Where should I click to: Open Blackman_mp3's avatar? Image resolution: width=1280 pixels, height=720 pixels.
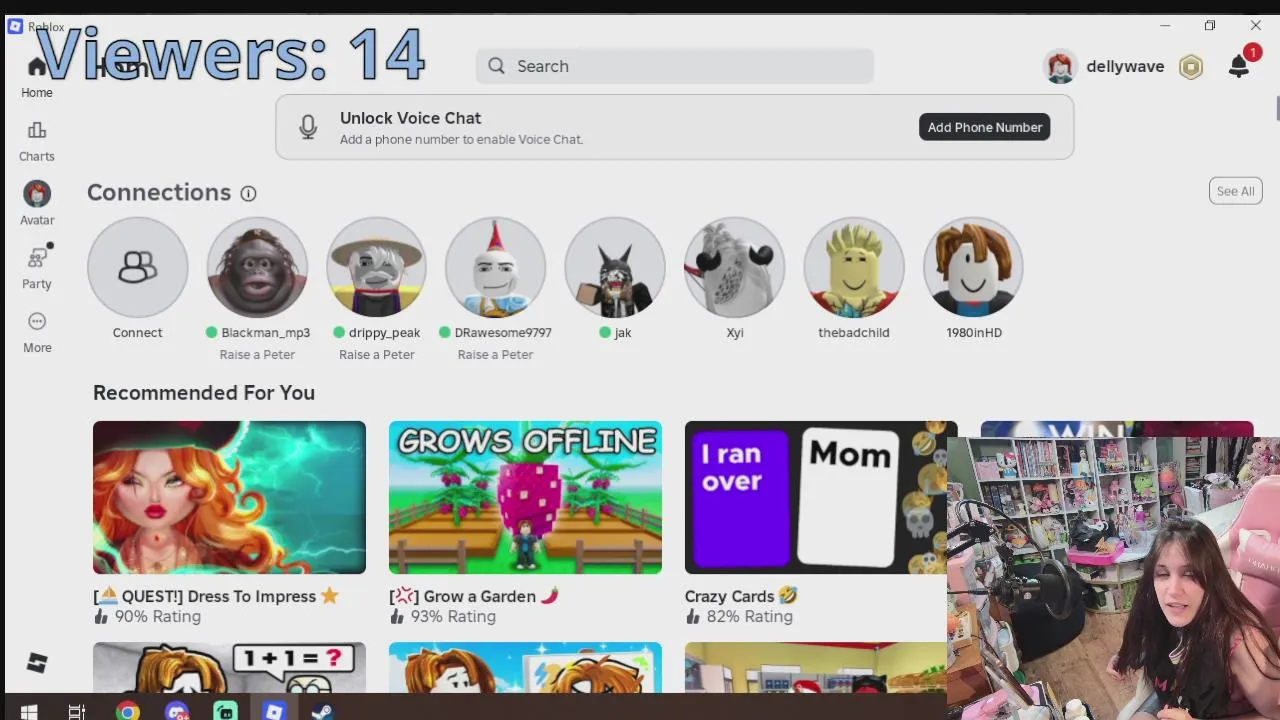257,267
